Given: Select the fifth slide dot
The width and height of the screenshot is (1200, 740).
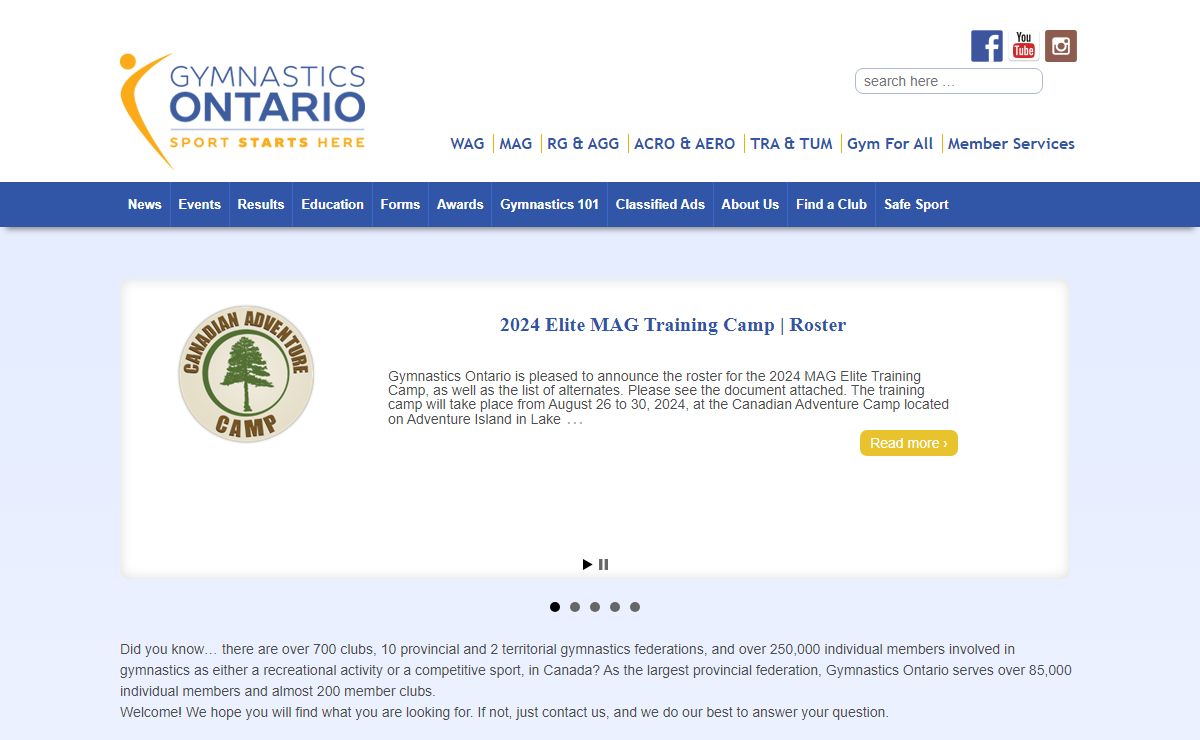Looking at the screenshot, I should [635, 607].
